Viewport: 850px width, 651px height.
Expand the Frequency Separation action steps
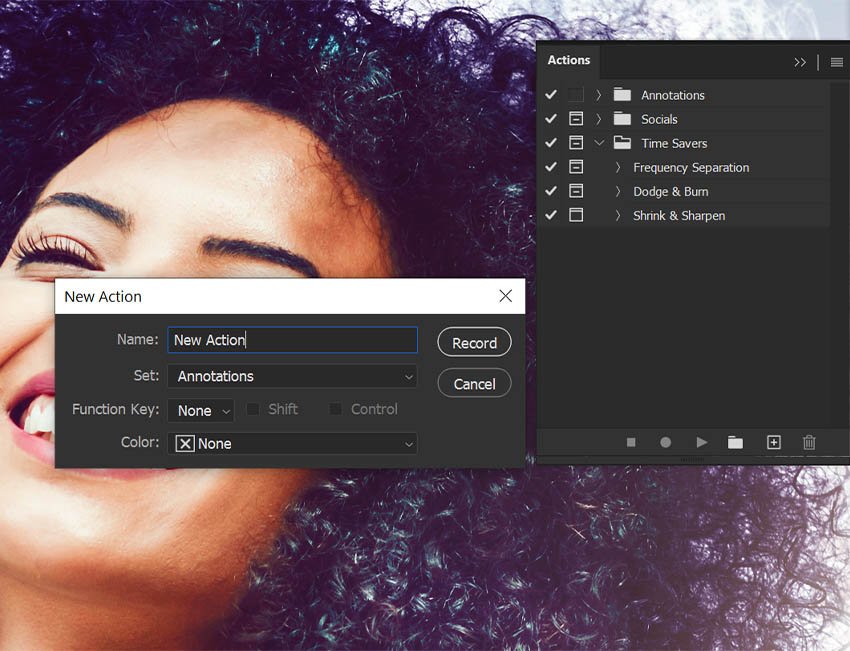pyautogui.click(x=617, y=167)
